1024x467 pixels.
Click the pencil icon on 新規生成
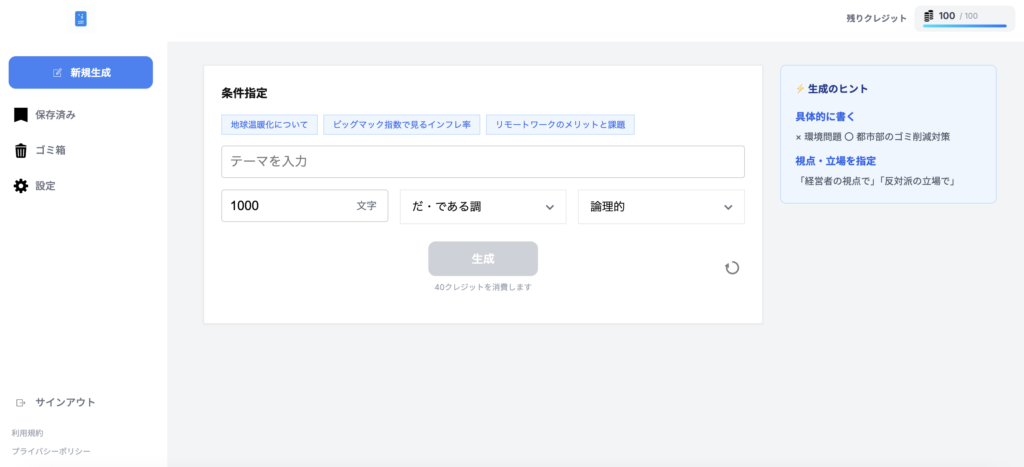(x=58, y=73)
